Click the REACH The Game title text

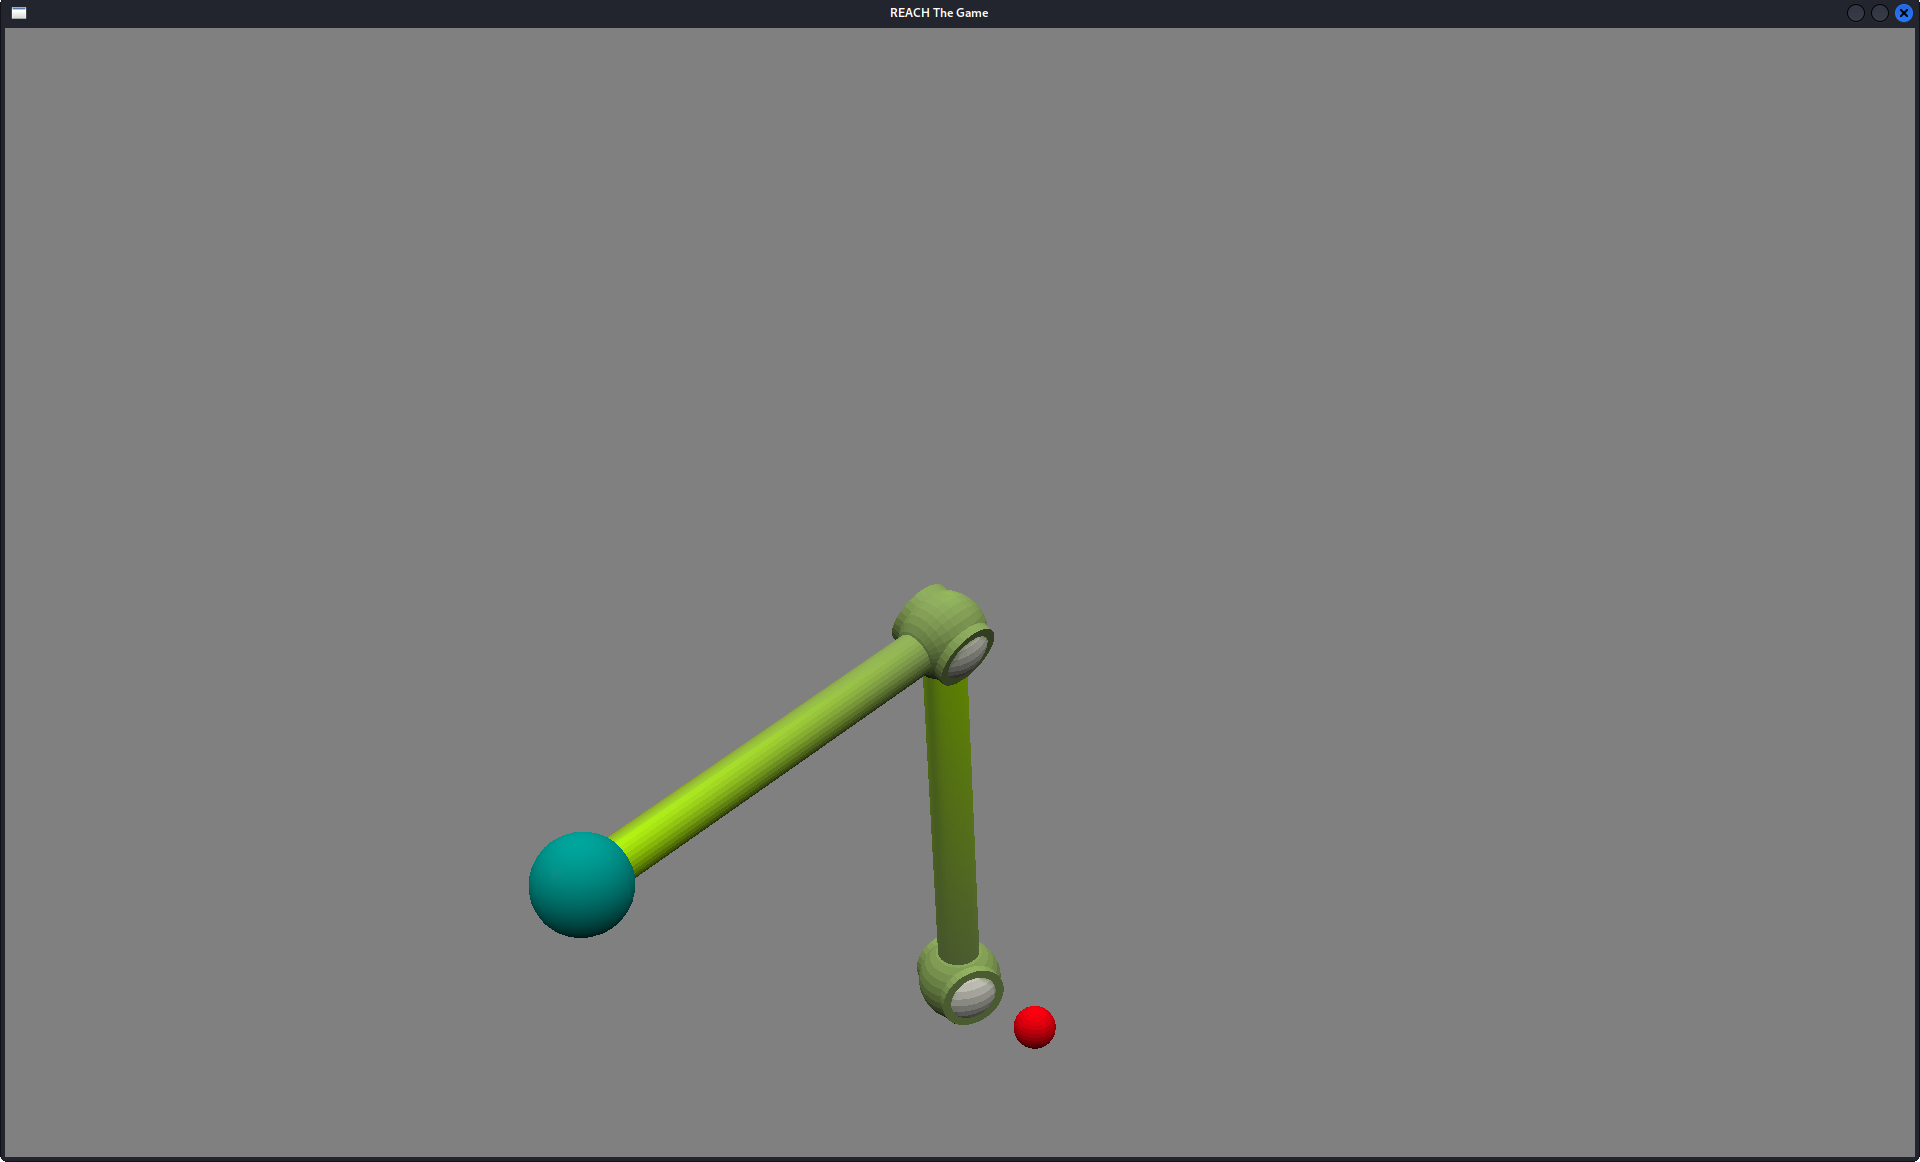[x=938, y=13]
